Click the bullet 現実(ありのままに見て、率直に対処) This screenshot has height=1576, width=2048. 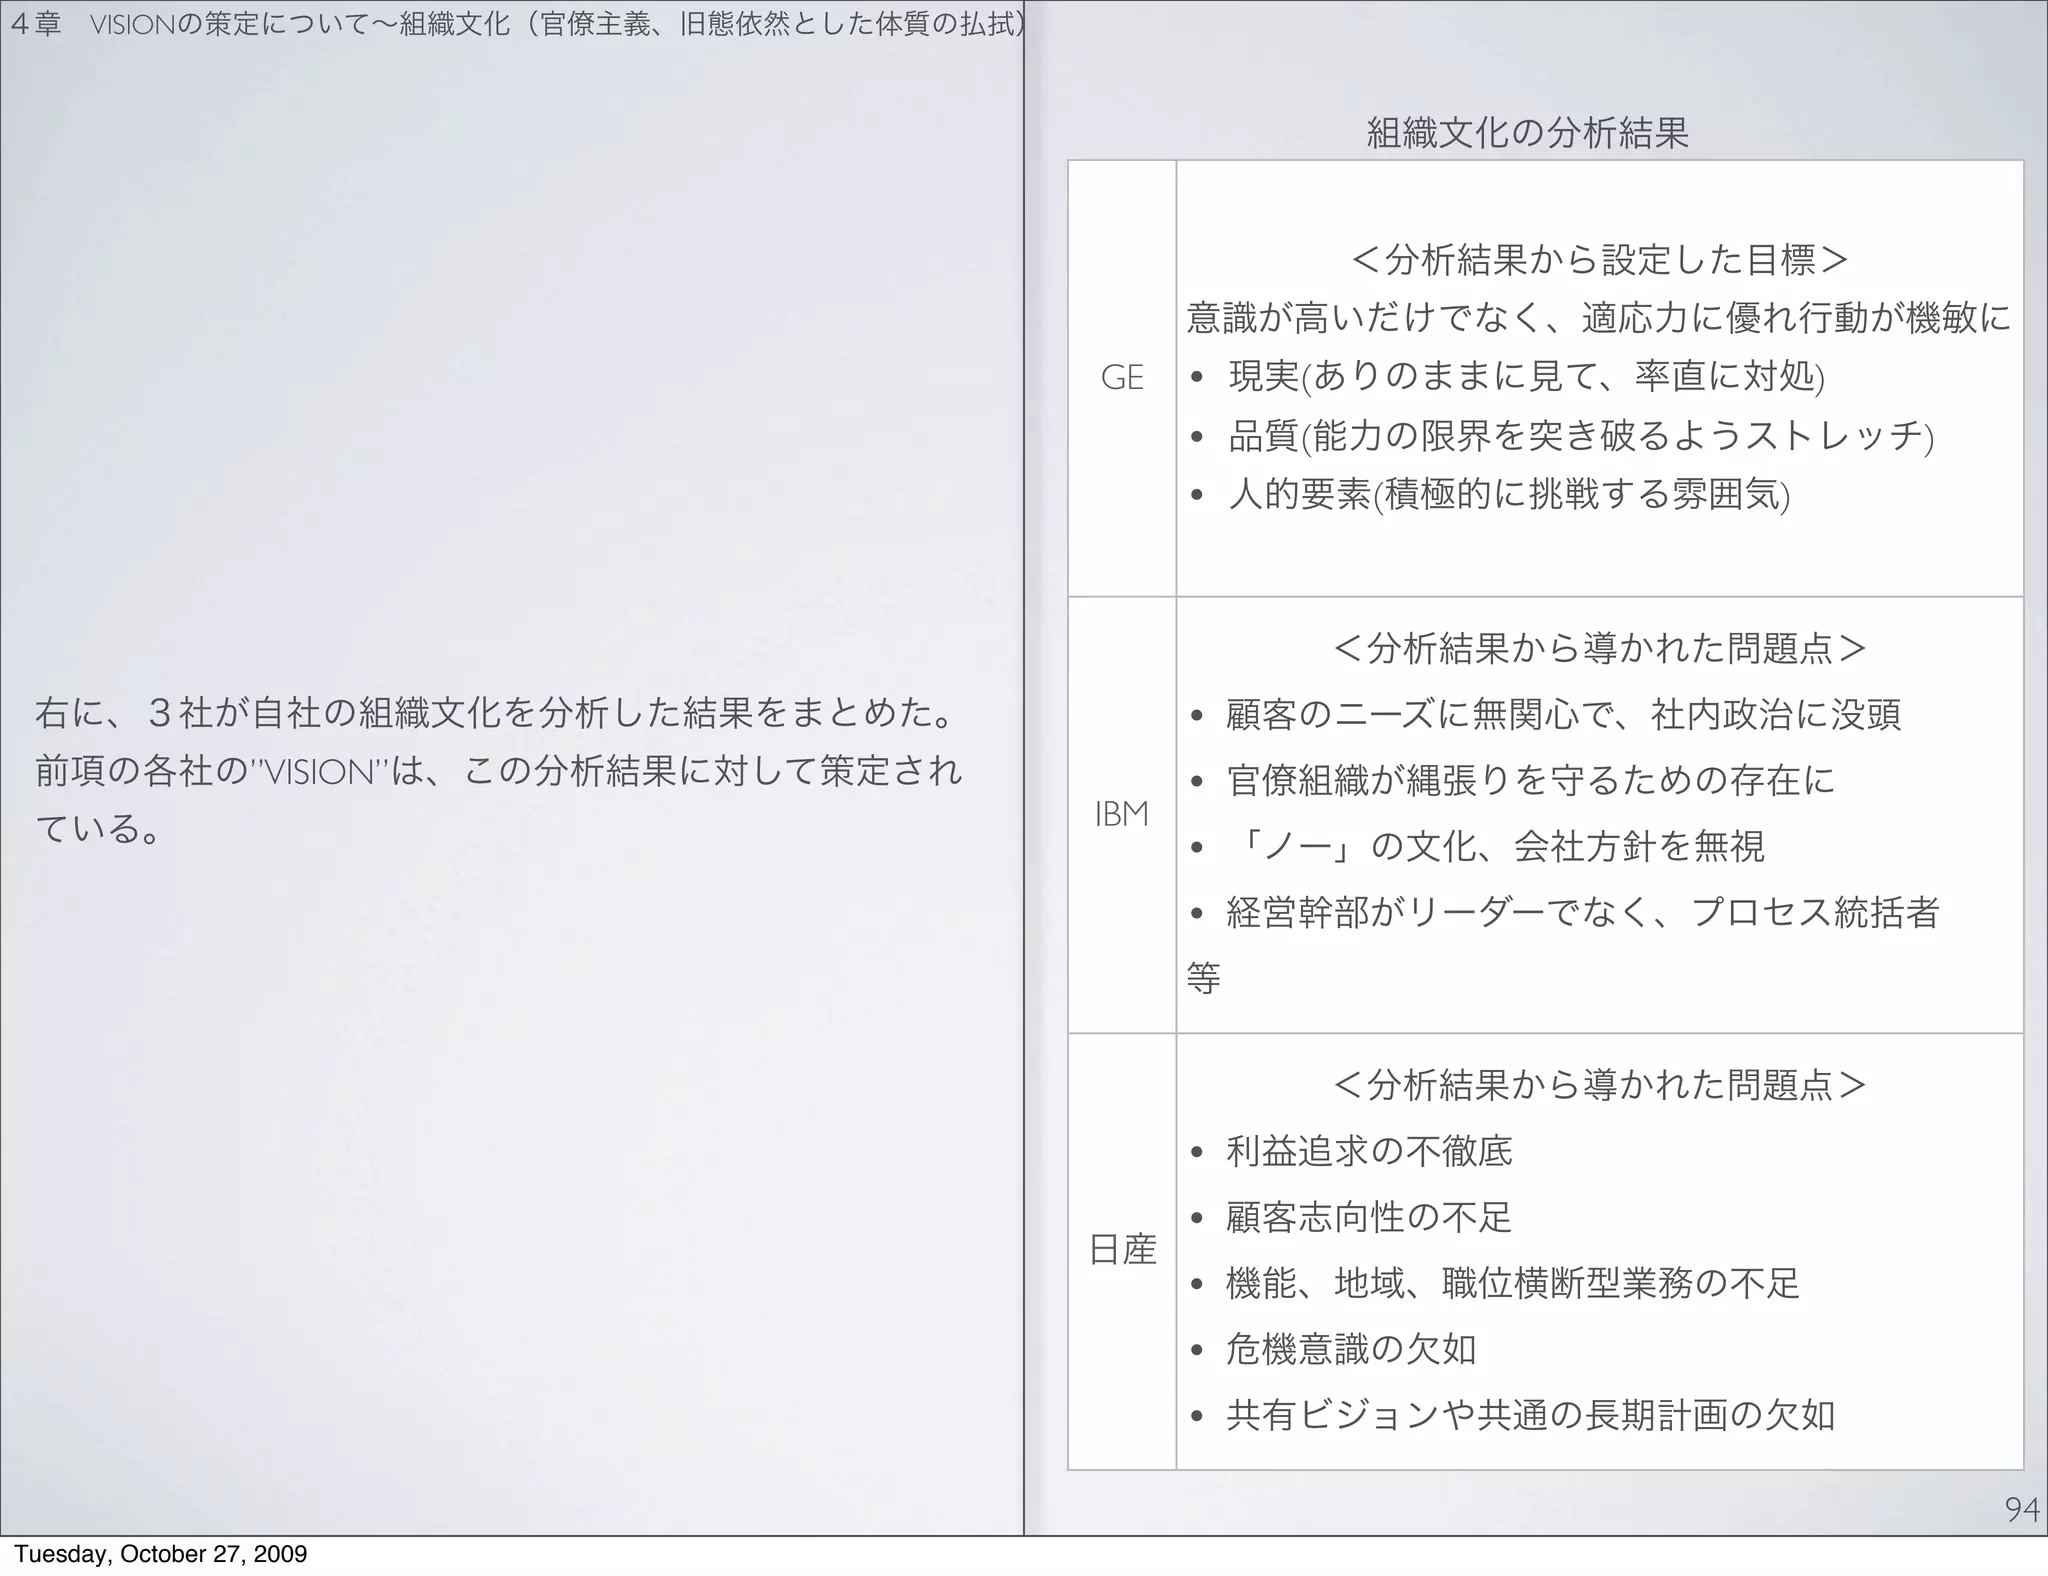(1526, 377)
